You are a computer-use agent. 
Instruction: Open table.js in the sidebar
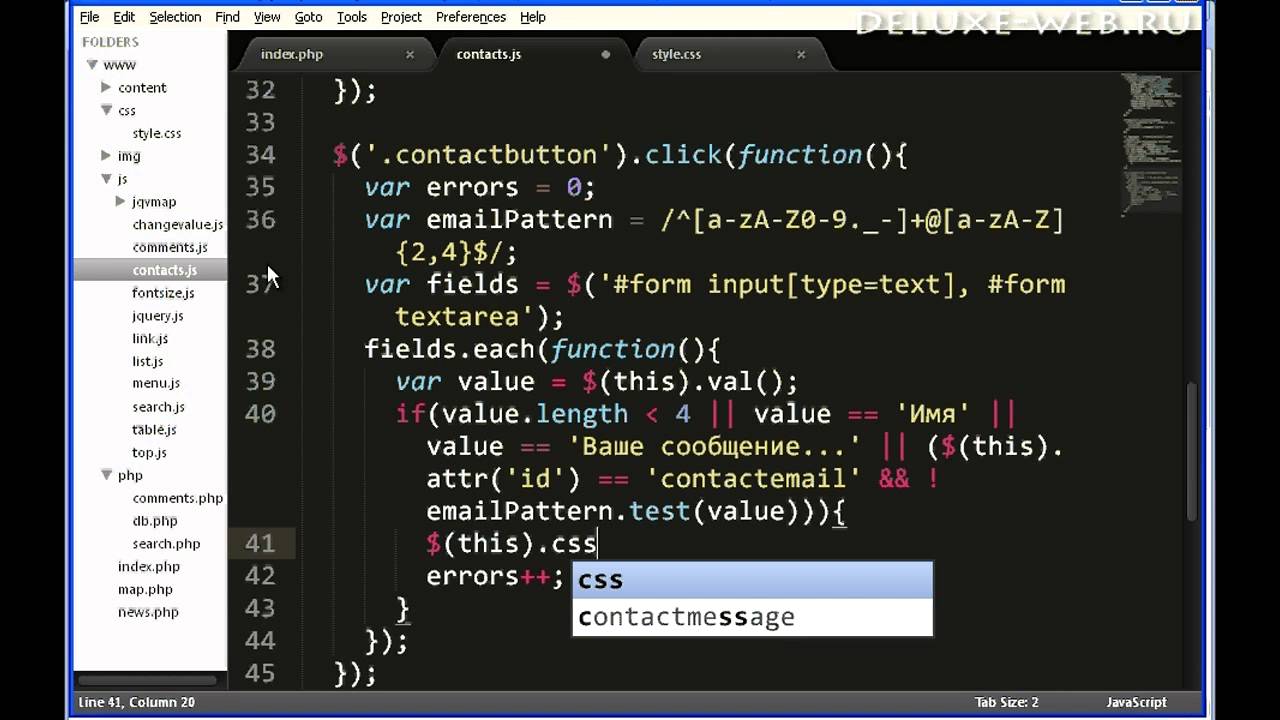coord(154,429)
